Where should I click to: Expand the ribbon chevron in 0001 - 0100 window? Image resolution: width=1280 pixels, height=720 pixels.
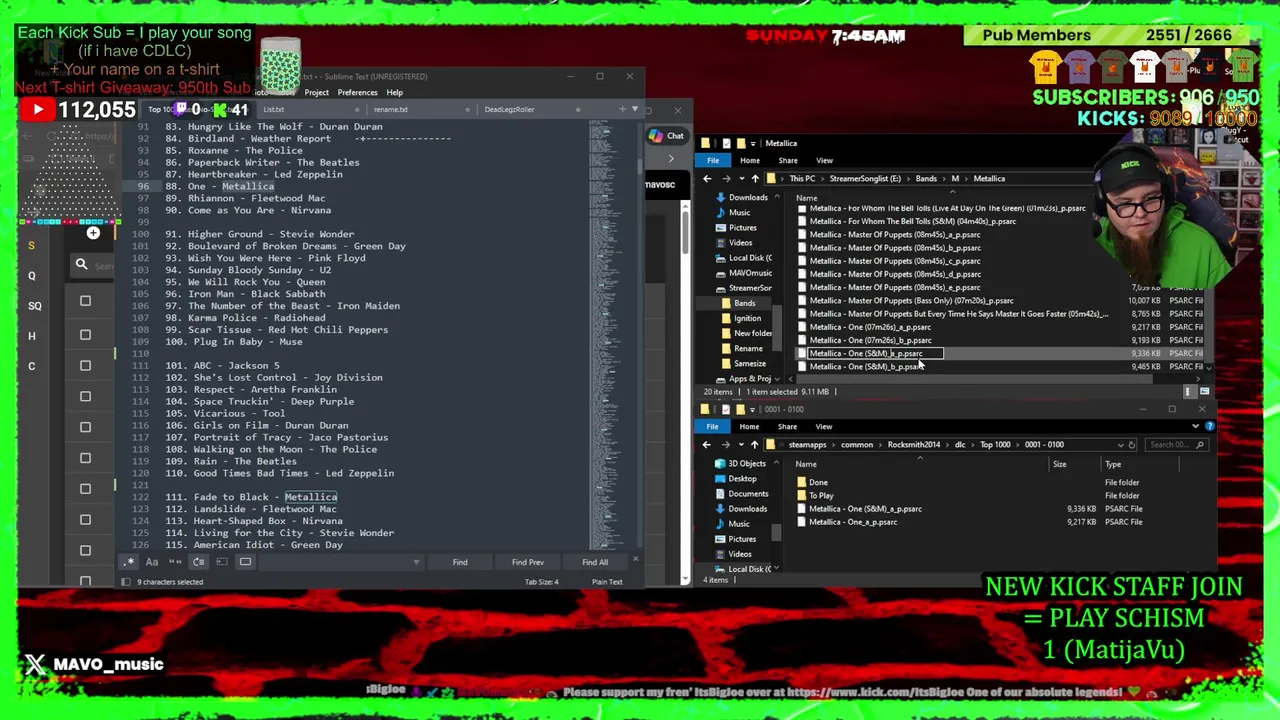click(1195, 426)
